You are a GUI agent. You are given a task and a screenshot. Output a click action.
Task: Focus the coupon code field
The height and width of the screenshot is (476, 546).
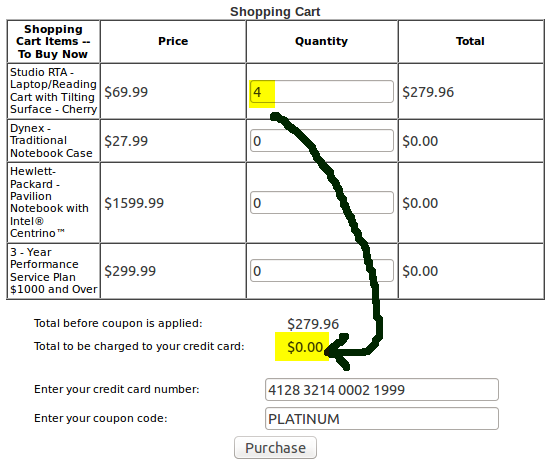[382, 419]
